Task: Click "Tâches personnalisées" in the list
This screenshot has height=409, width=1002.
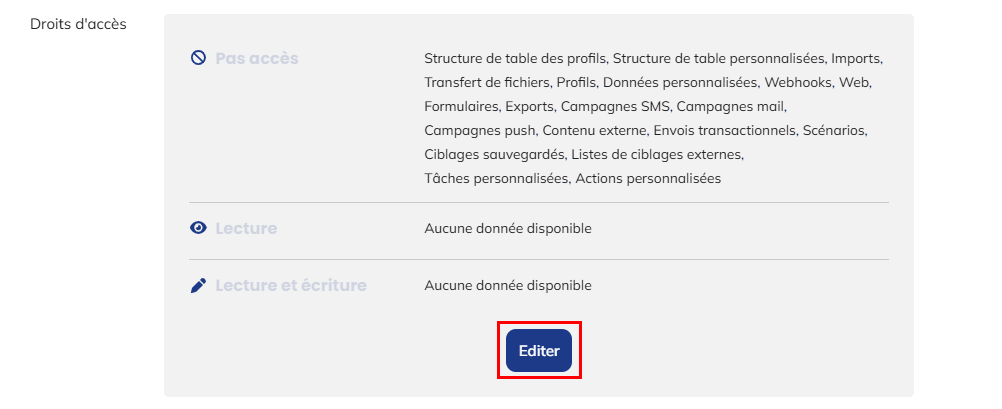Action: [x=497, y=178]
